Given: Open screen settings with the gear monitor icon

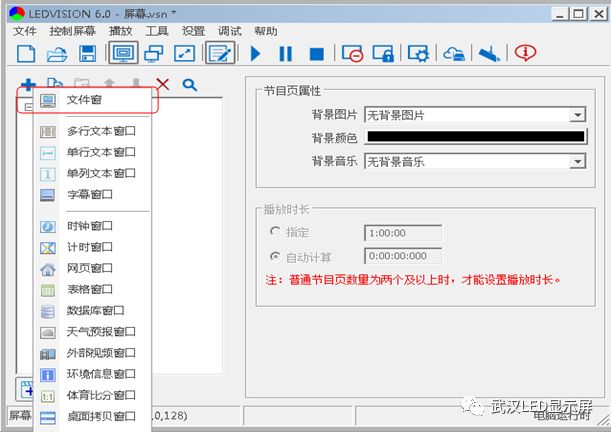Looking at the screenshot, I should point(418,53).
